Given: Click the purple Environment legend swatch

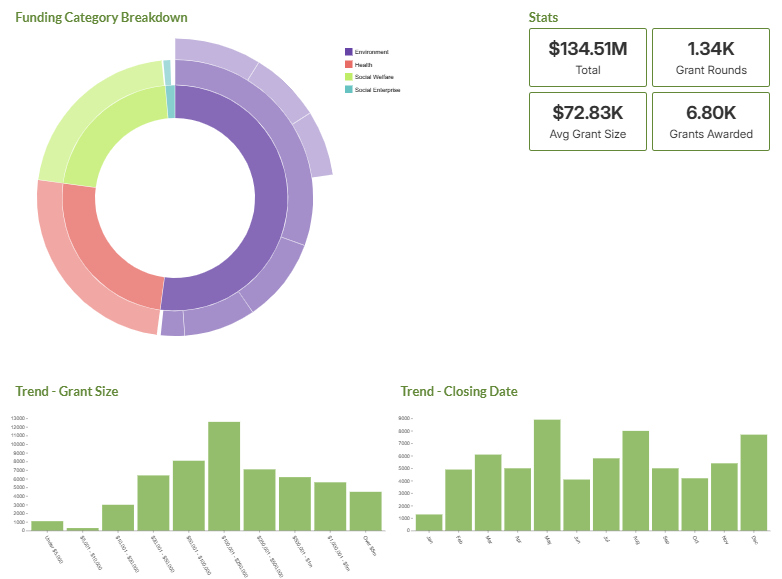Looking at the screenshot, I should (x=348, y=52).
